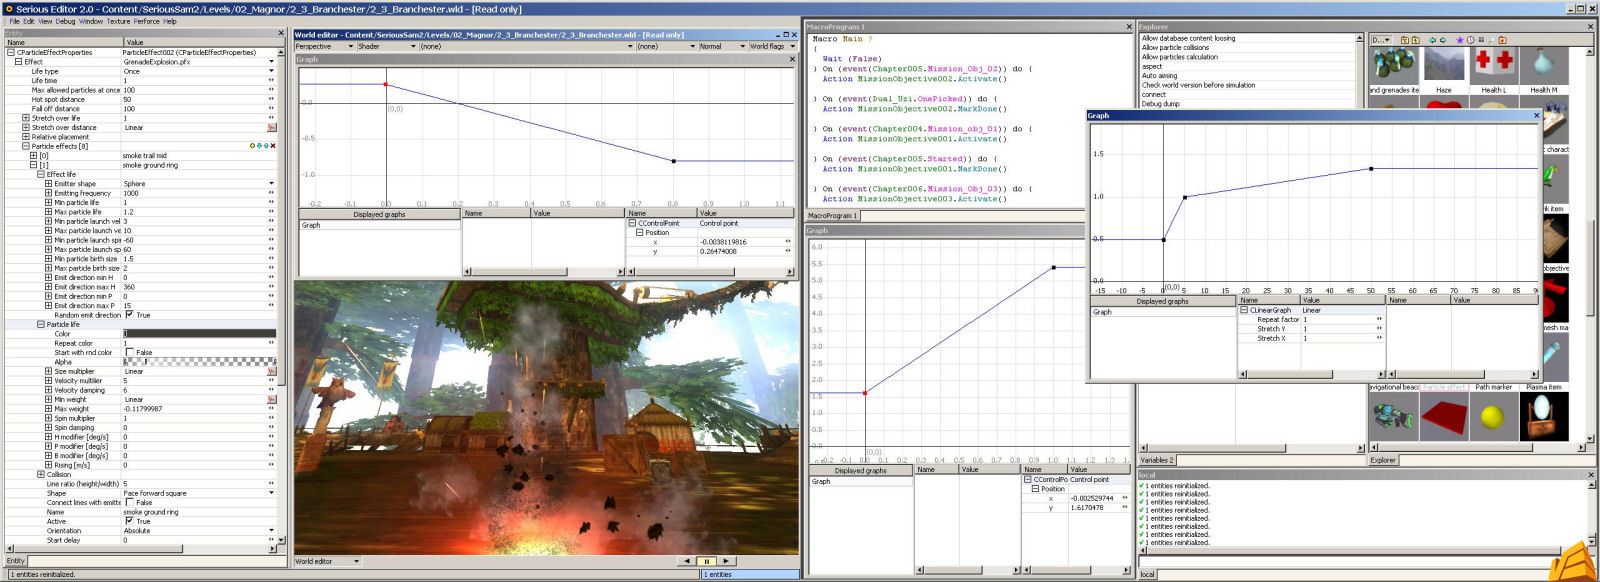Select the Entity tab at bottom left
The width and height of the screenshot is (1600, 582).
coord(15,561)
